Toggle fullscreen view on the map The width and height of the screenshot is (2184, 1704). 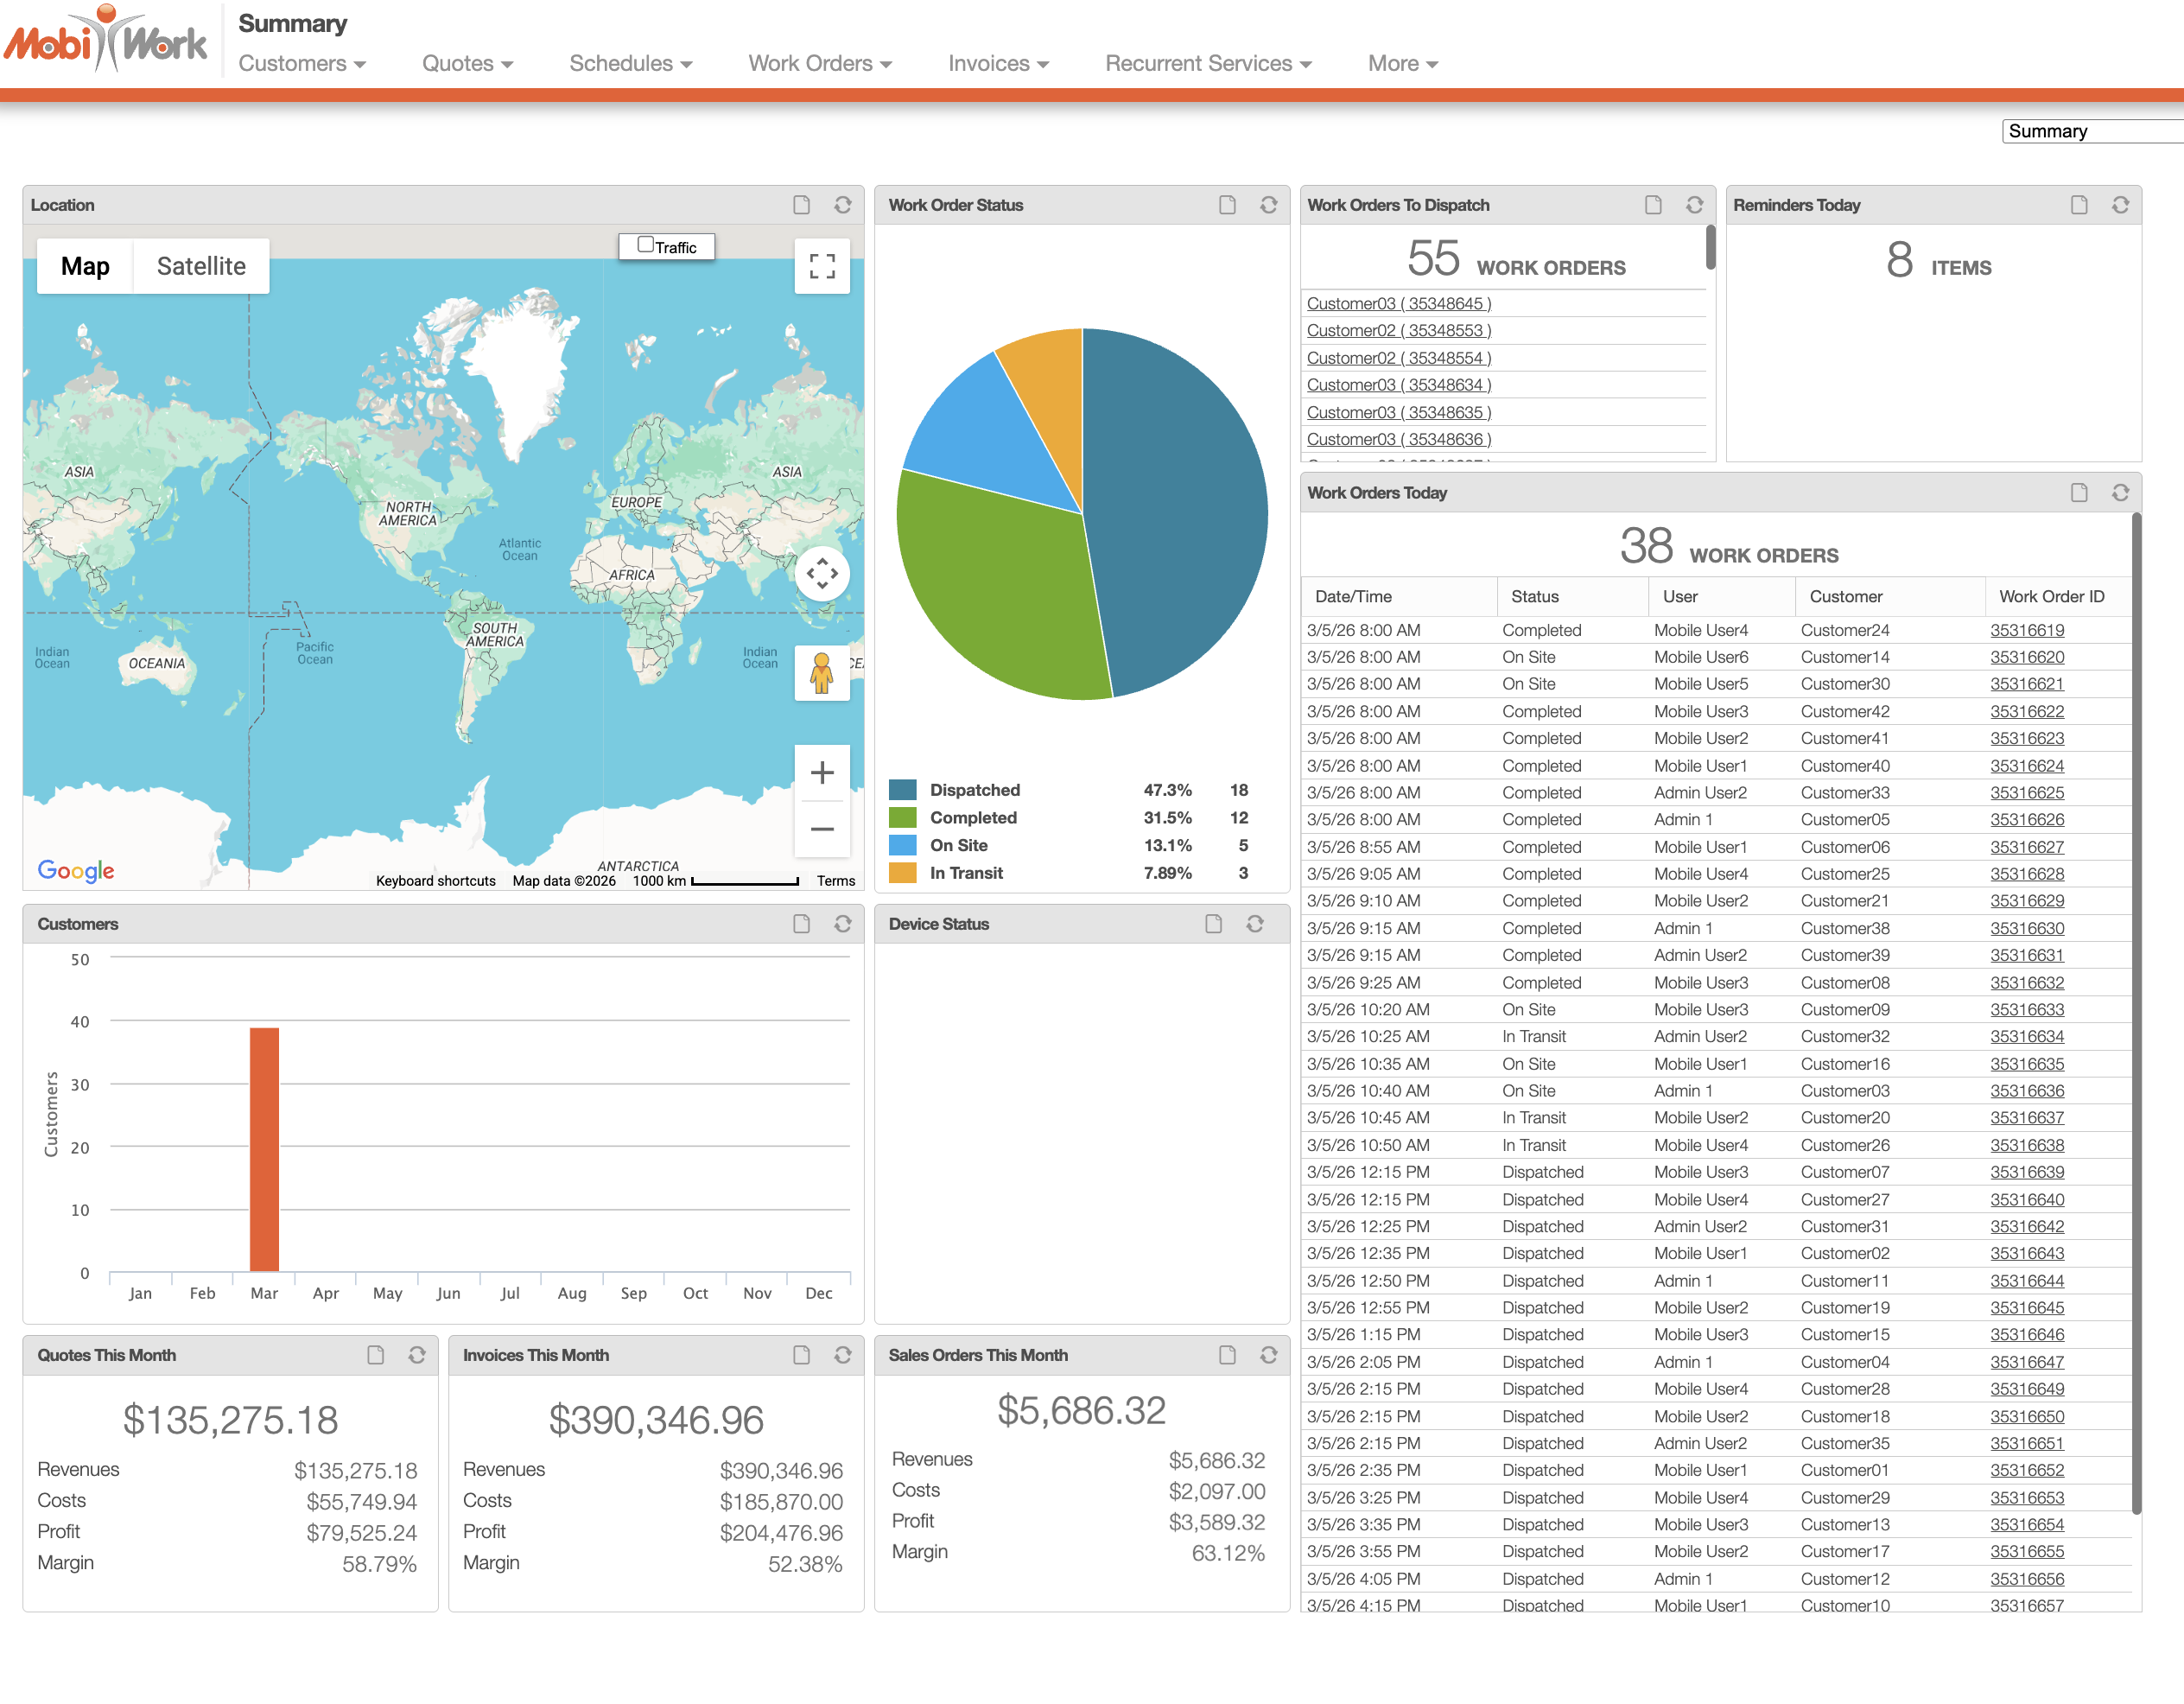(822, 266)
